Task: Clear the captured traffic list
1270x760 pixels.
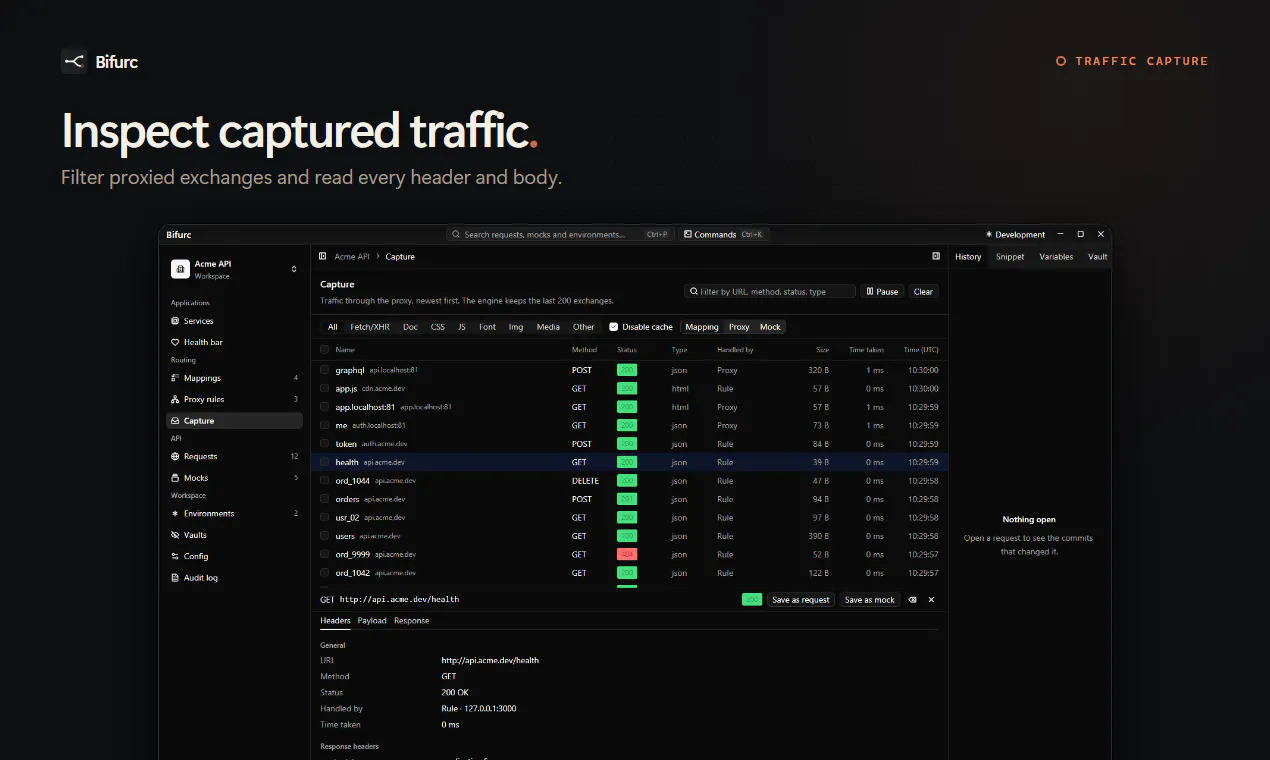Action: coord(923,292)
